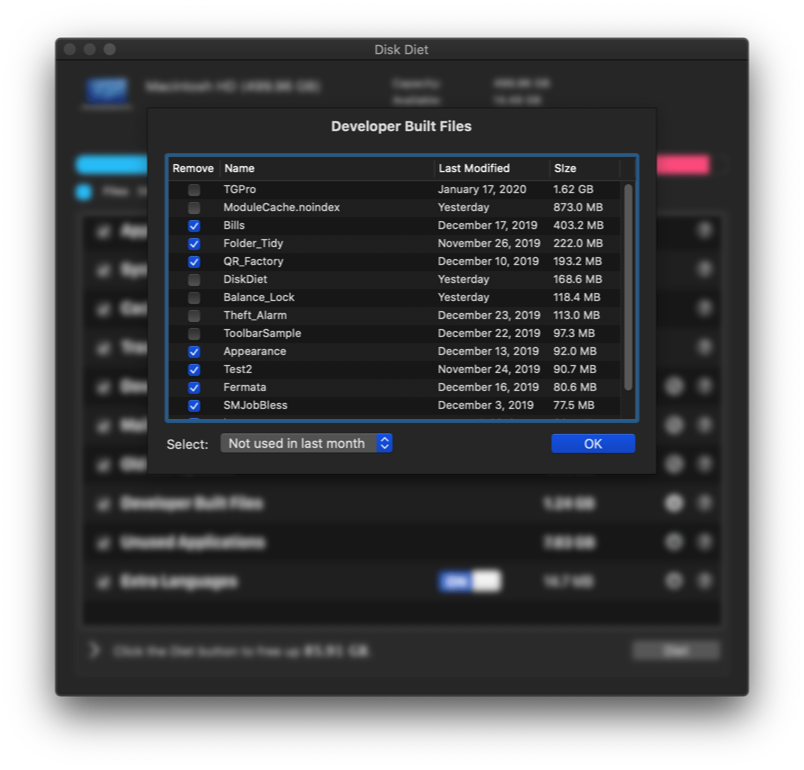
Task: Check the Theft_Alarm remove checkbox
Action: 194,315
